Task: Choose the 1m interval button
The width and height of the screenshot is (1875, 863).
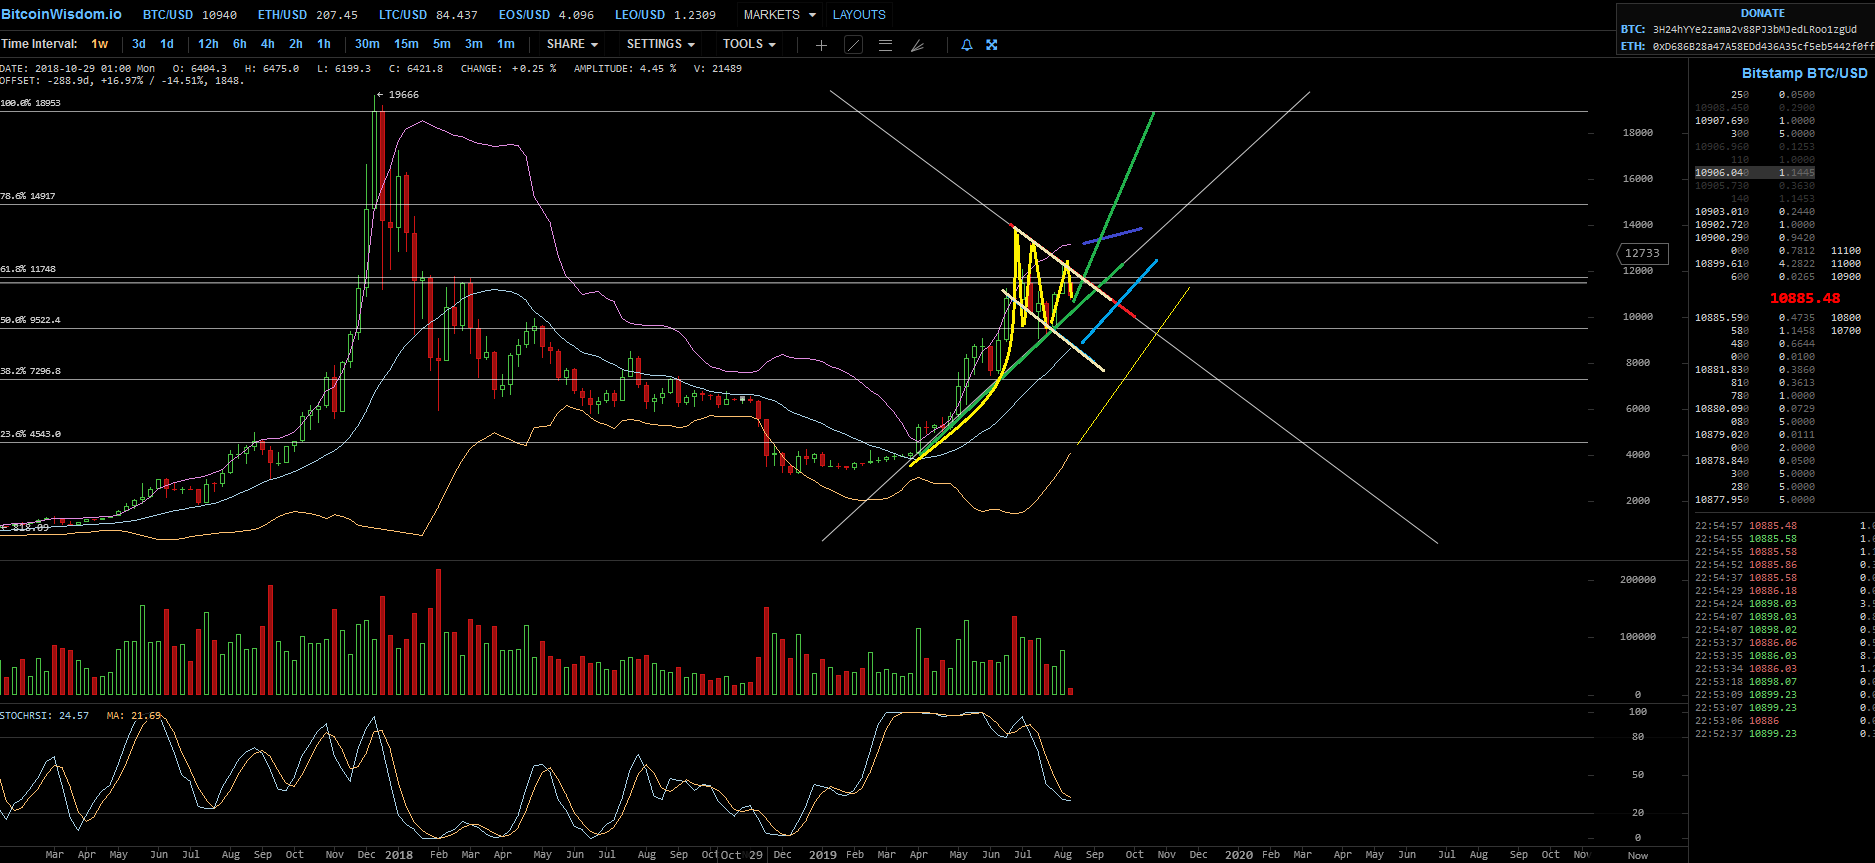Action: 506,44
